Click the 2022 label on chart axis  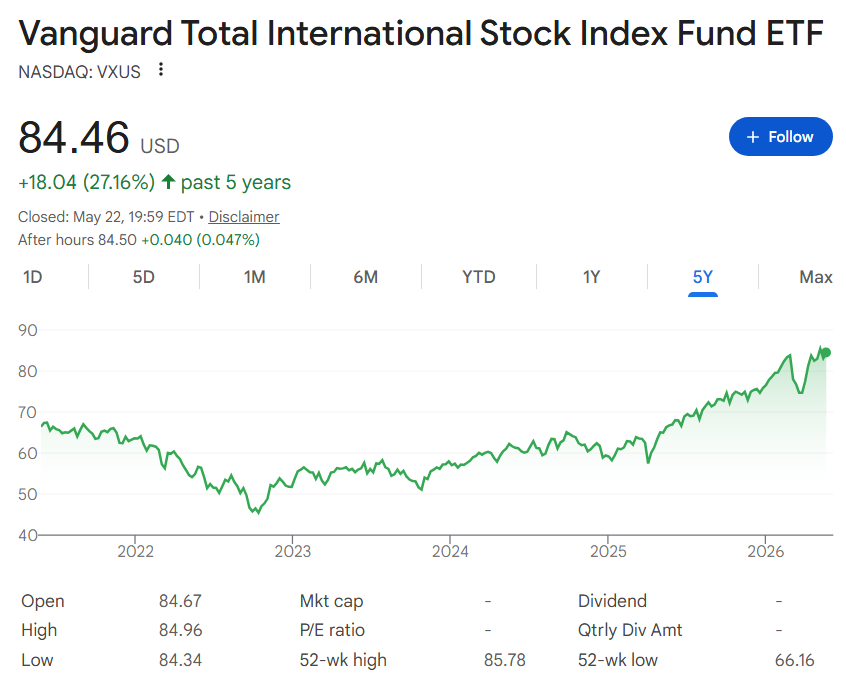[135, 551]
